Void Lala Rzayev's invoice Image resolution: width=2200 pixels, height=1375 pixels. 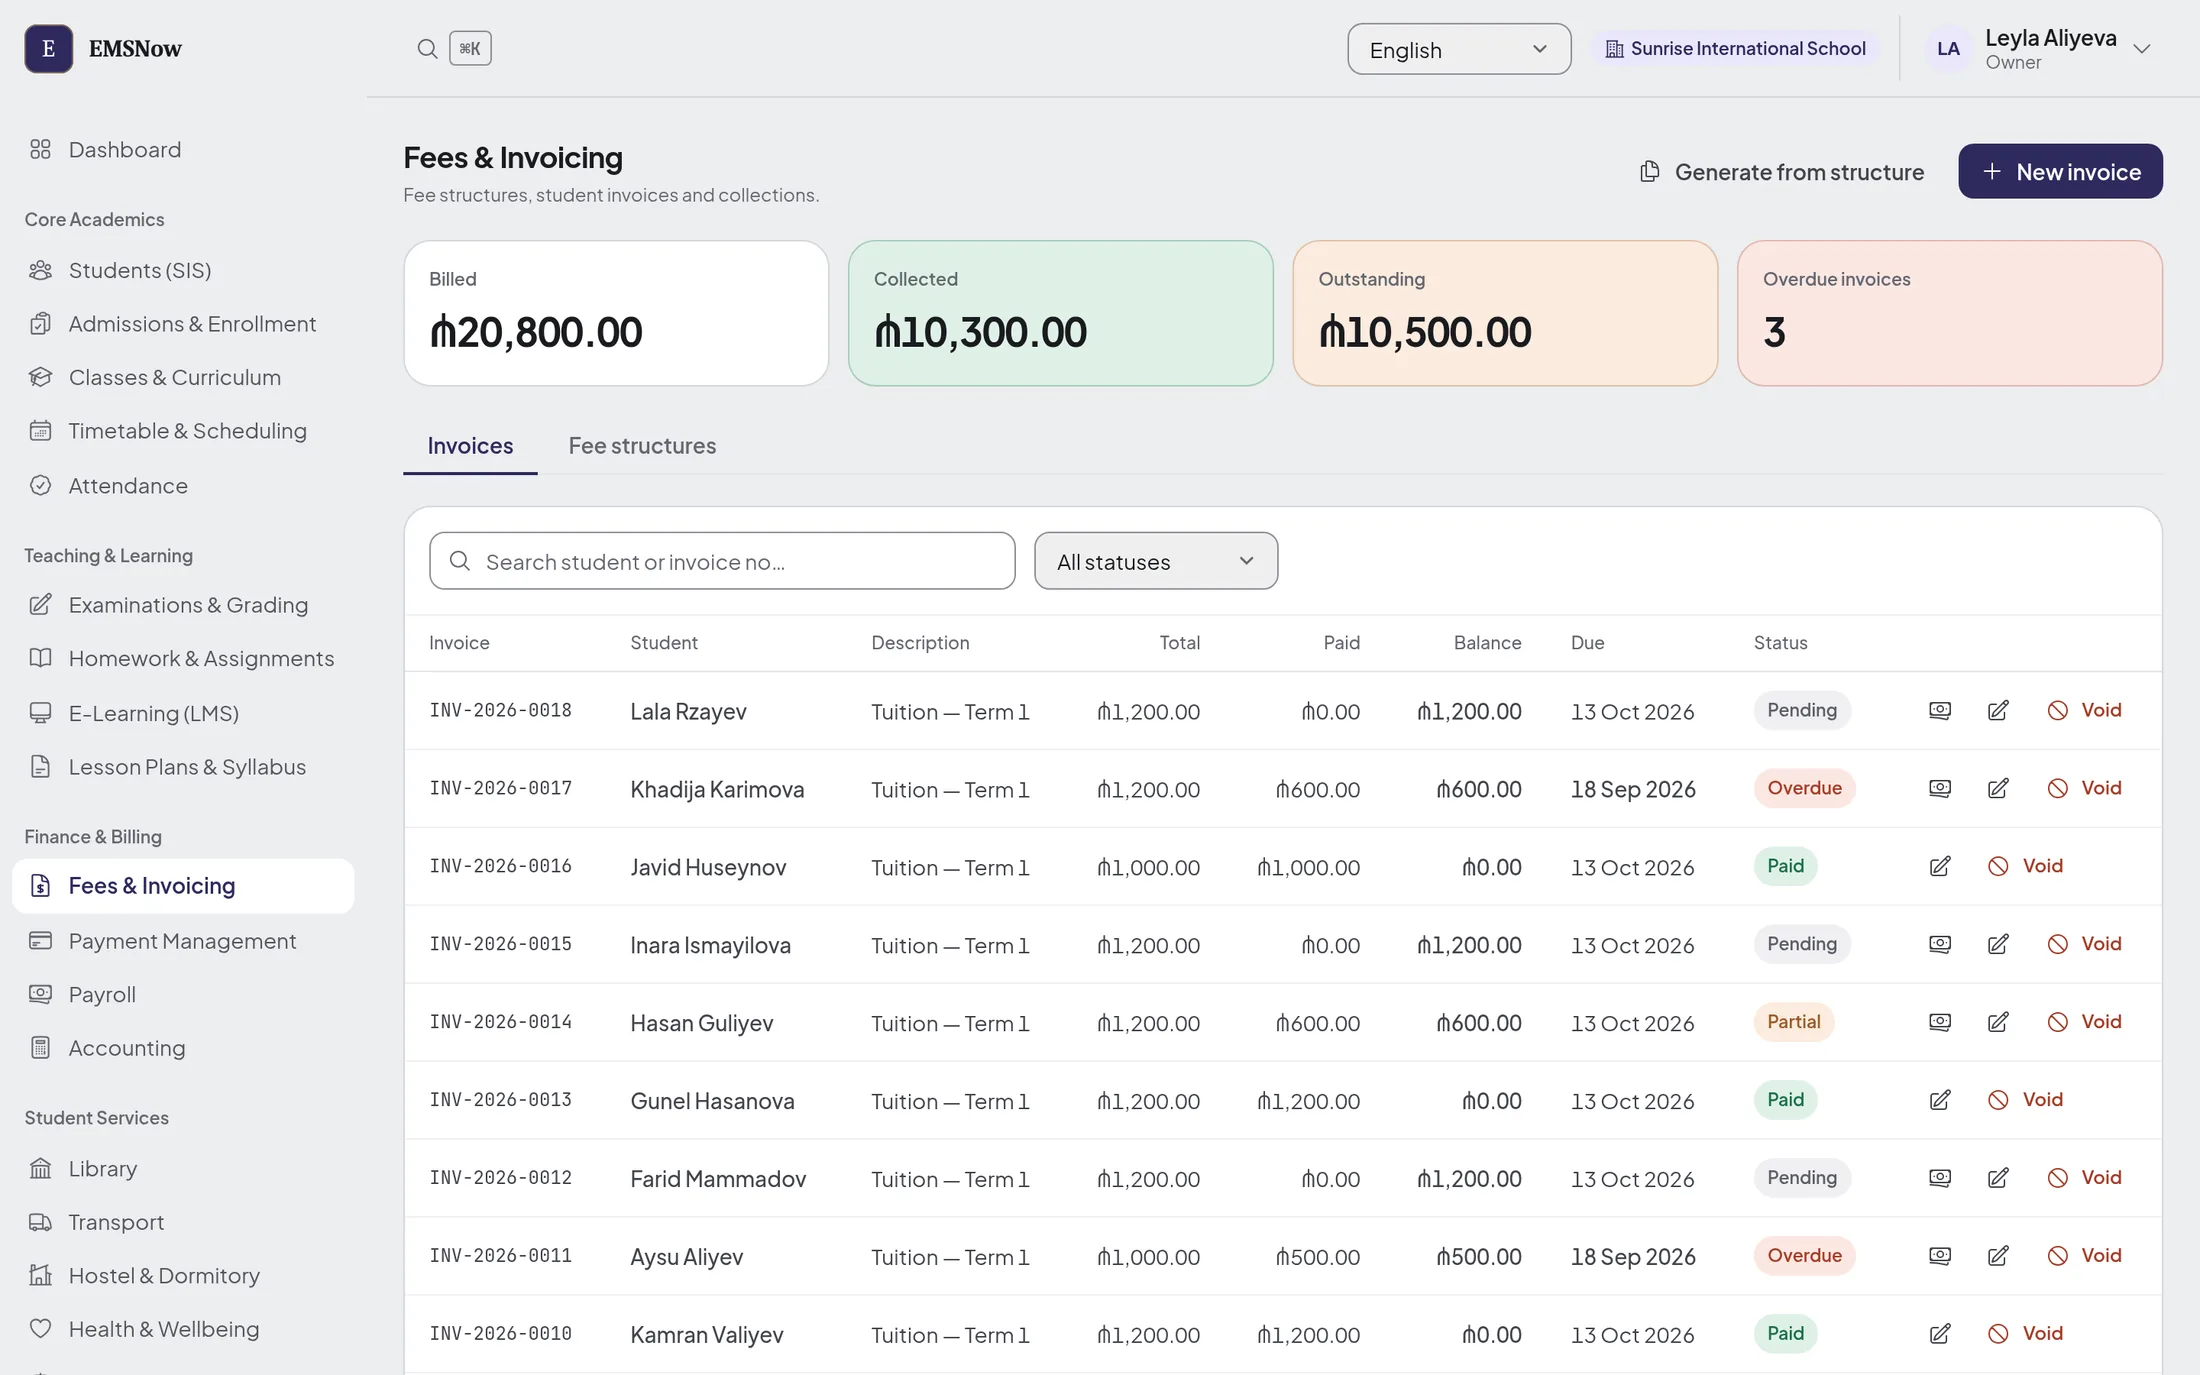2085,710
